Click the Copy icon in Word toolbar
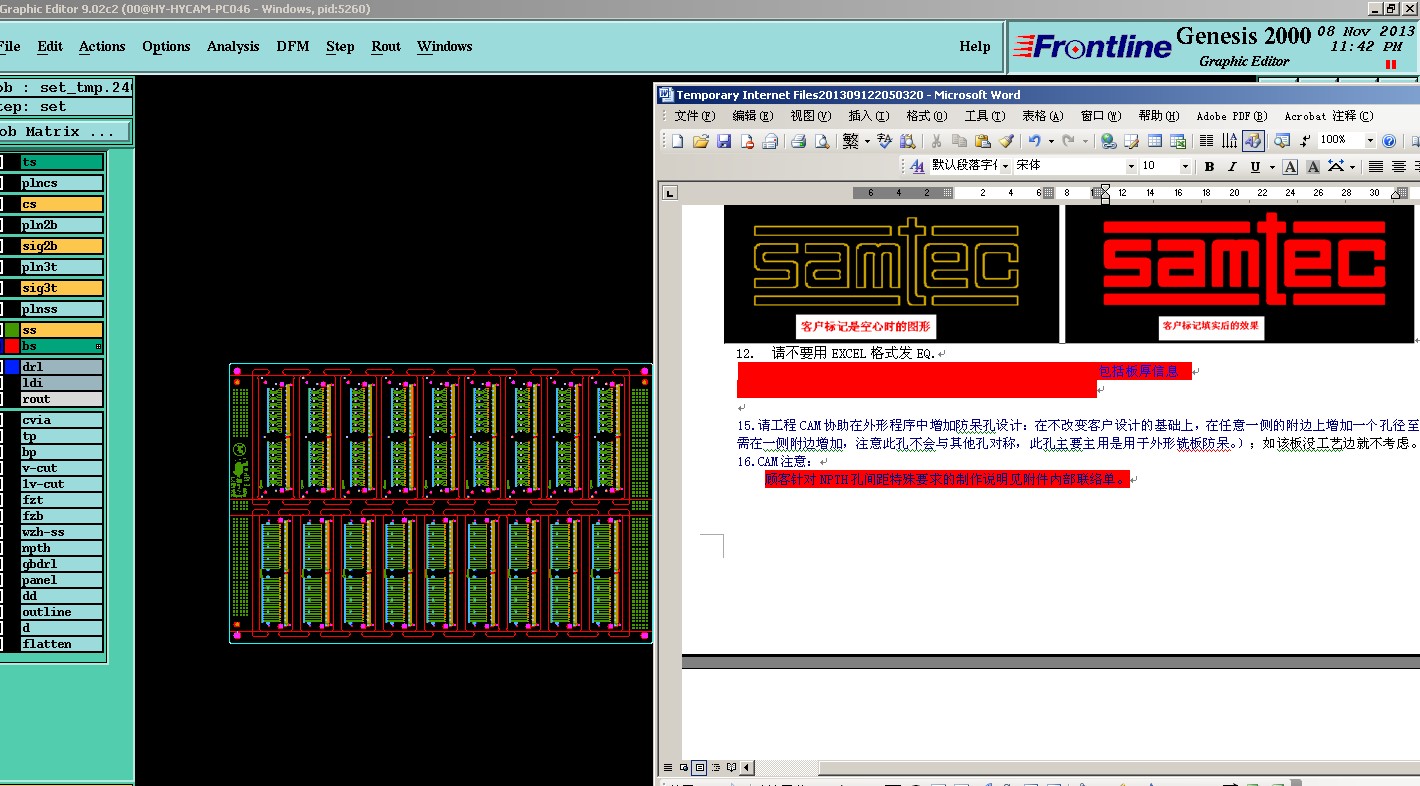 [x=959, y=141]
